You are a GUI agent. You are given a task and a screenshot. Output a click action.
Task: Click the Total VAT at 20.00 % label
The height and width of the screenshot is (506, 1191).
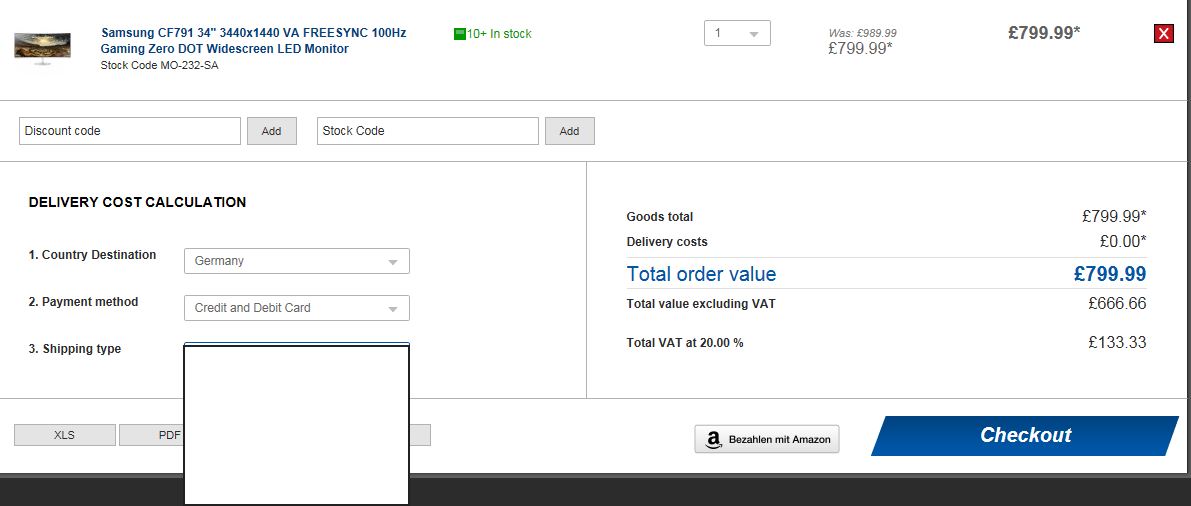[x=685, y=343]
